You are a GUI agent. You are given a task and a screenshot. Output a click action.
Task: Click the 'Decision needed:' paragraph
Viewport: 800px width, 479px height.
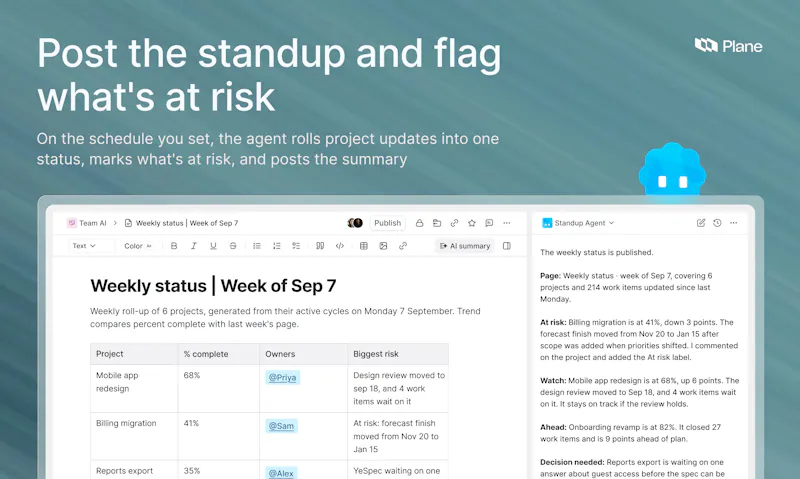point(633,468)
